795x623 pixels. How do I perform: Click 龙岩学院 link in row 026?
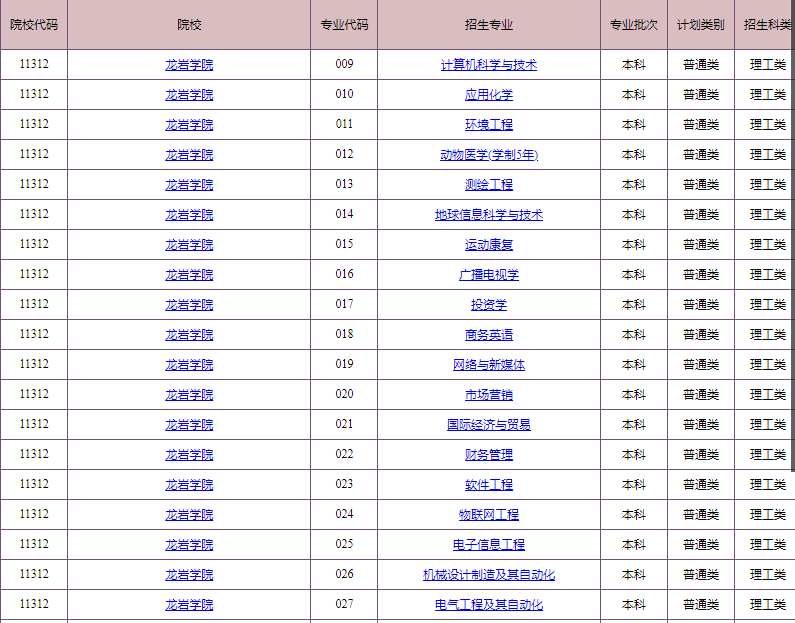[189, 574]
